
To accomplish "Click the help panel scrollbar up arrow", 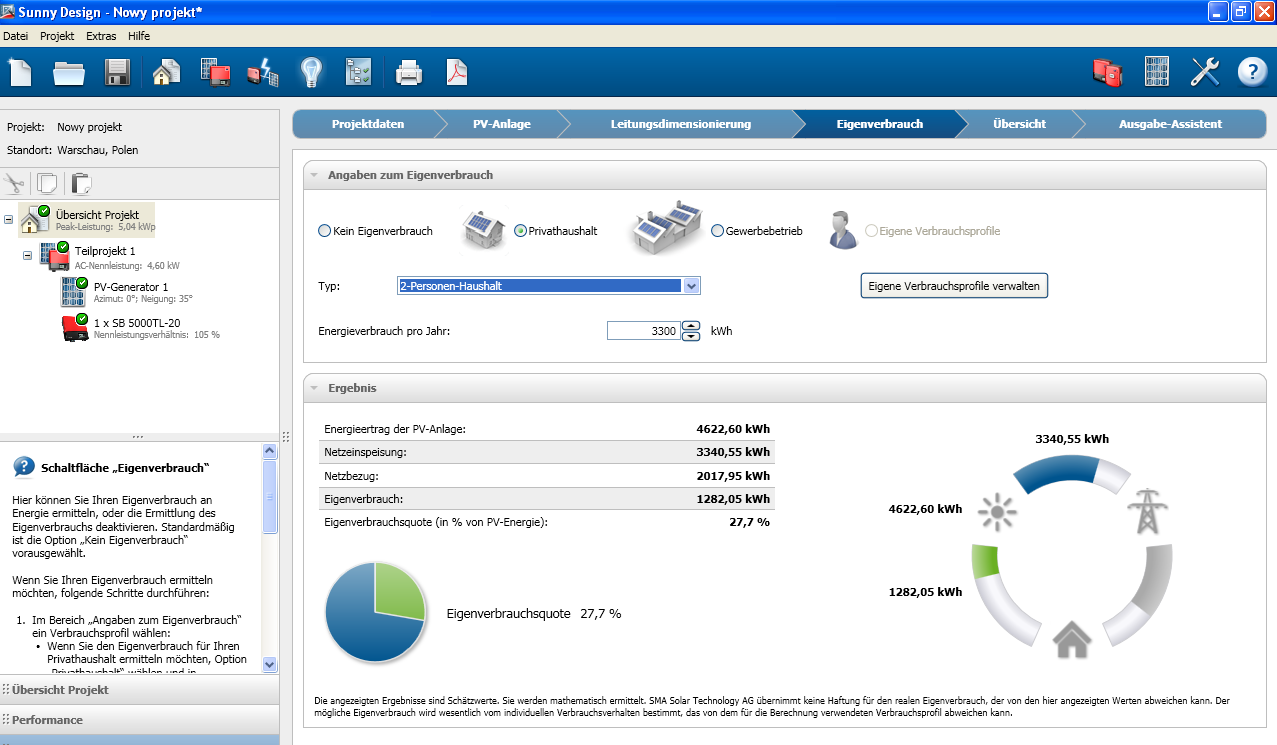I will [270, 452].
